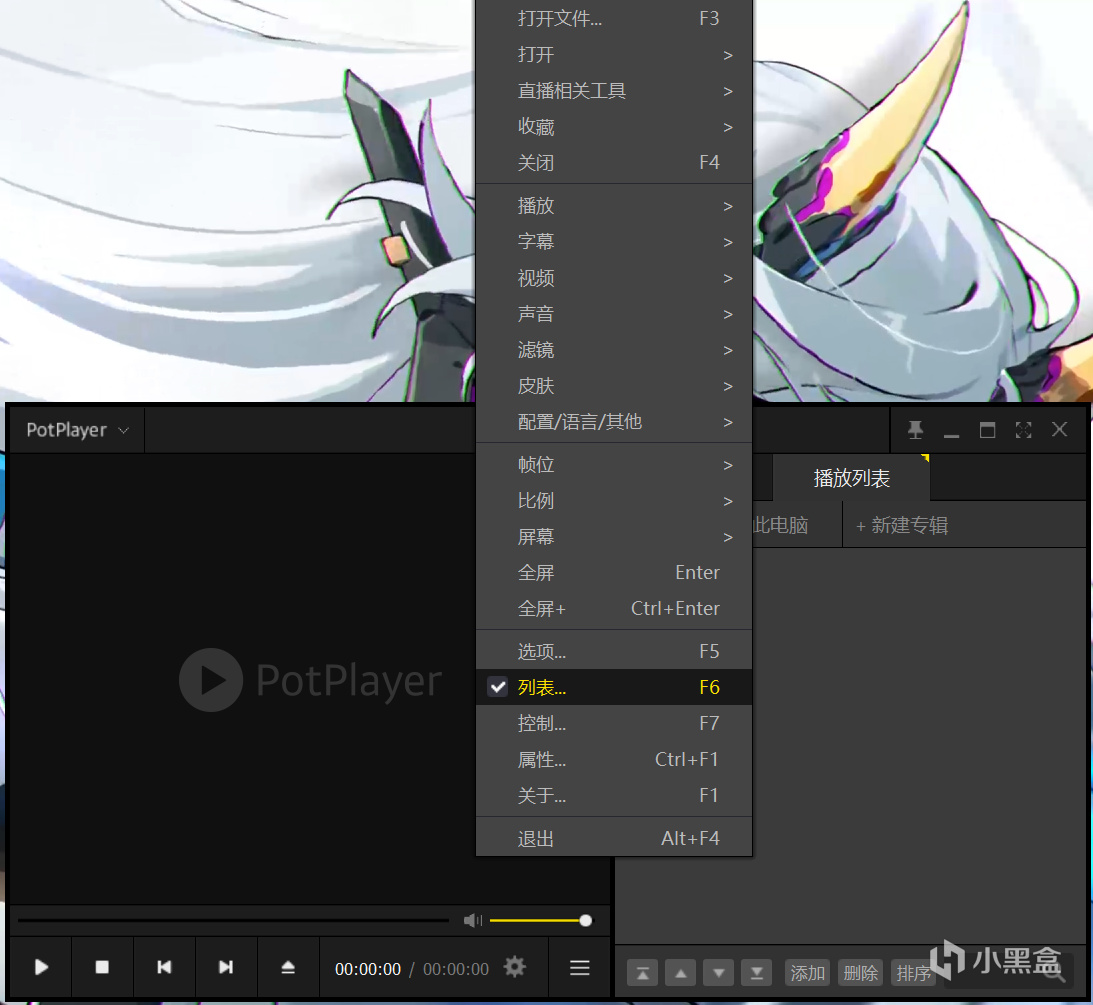This screenshot has height=1005, width=1093.
Task: Toggle fullscreen mode icon in title bar
Action: [1023, 430]
